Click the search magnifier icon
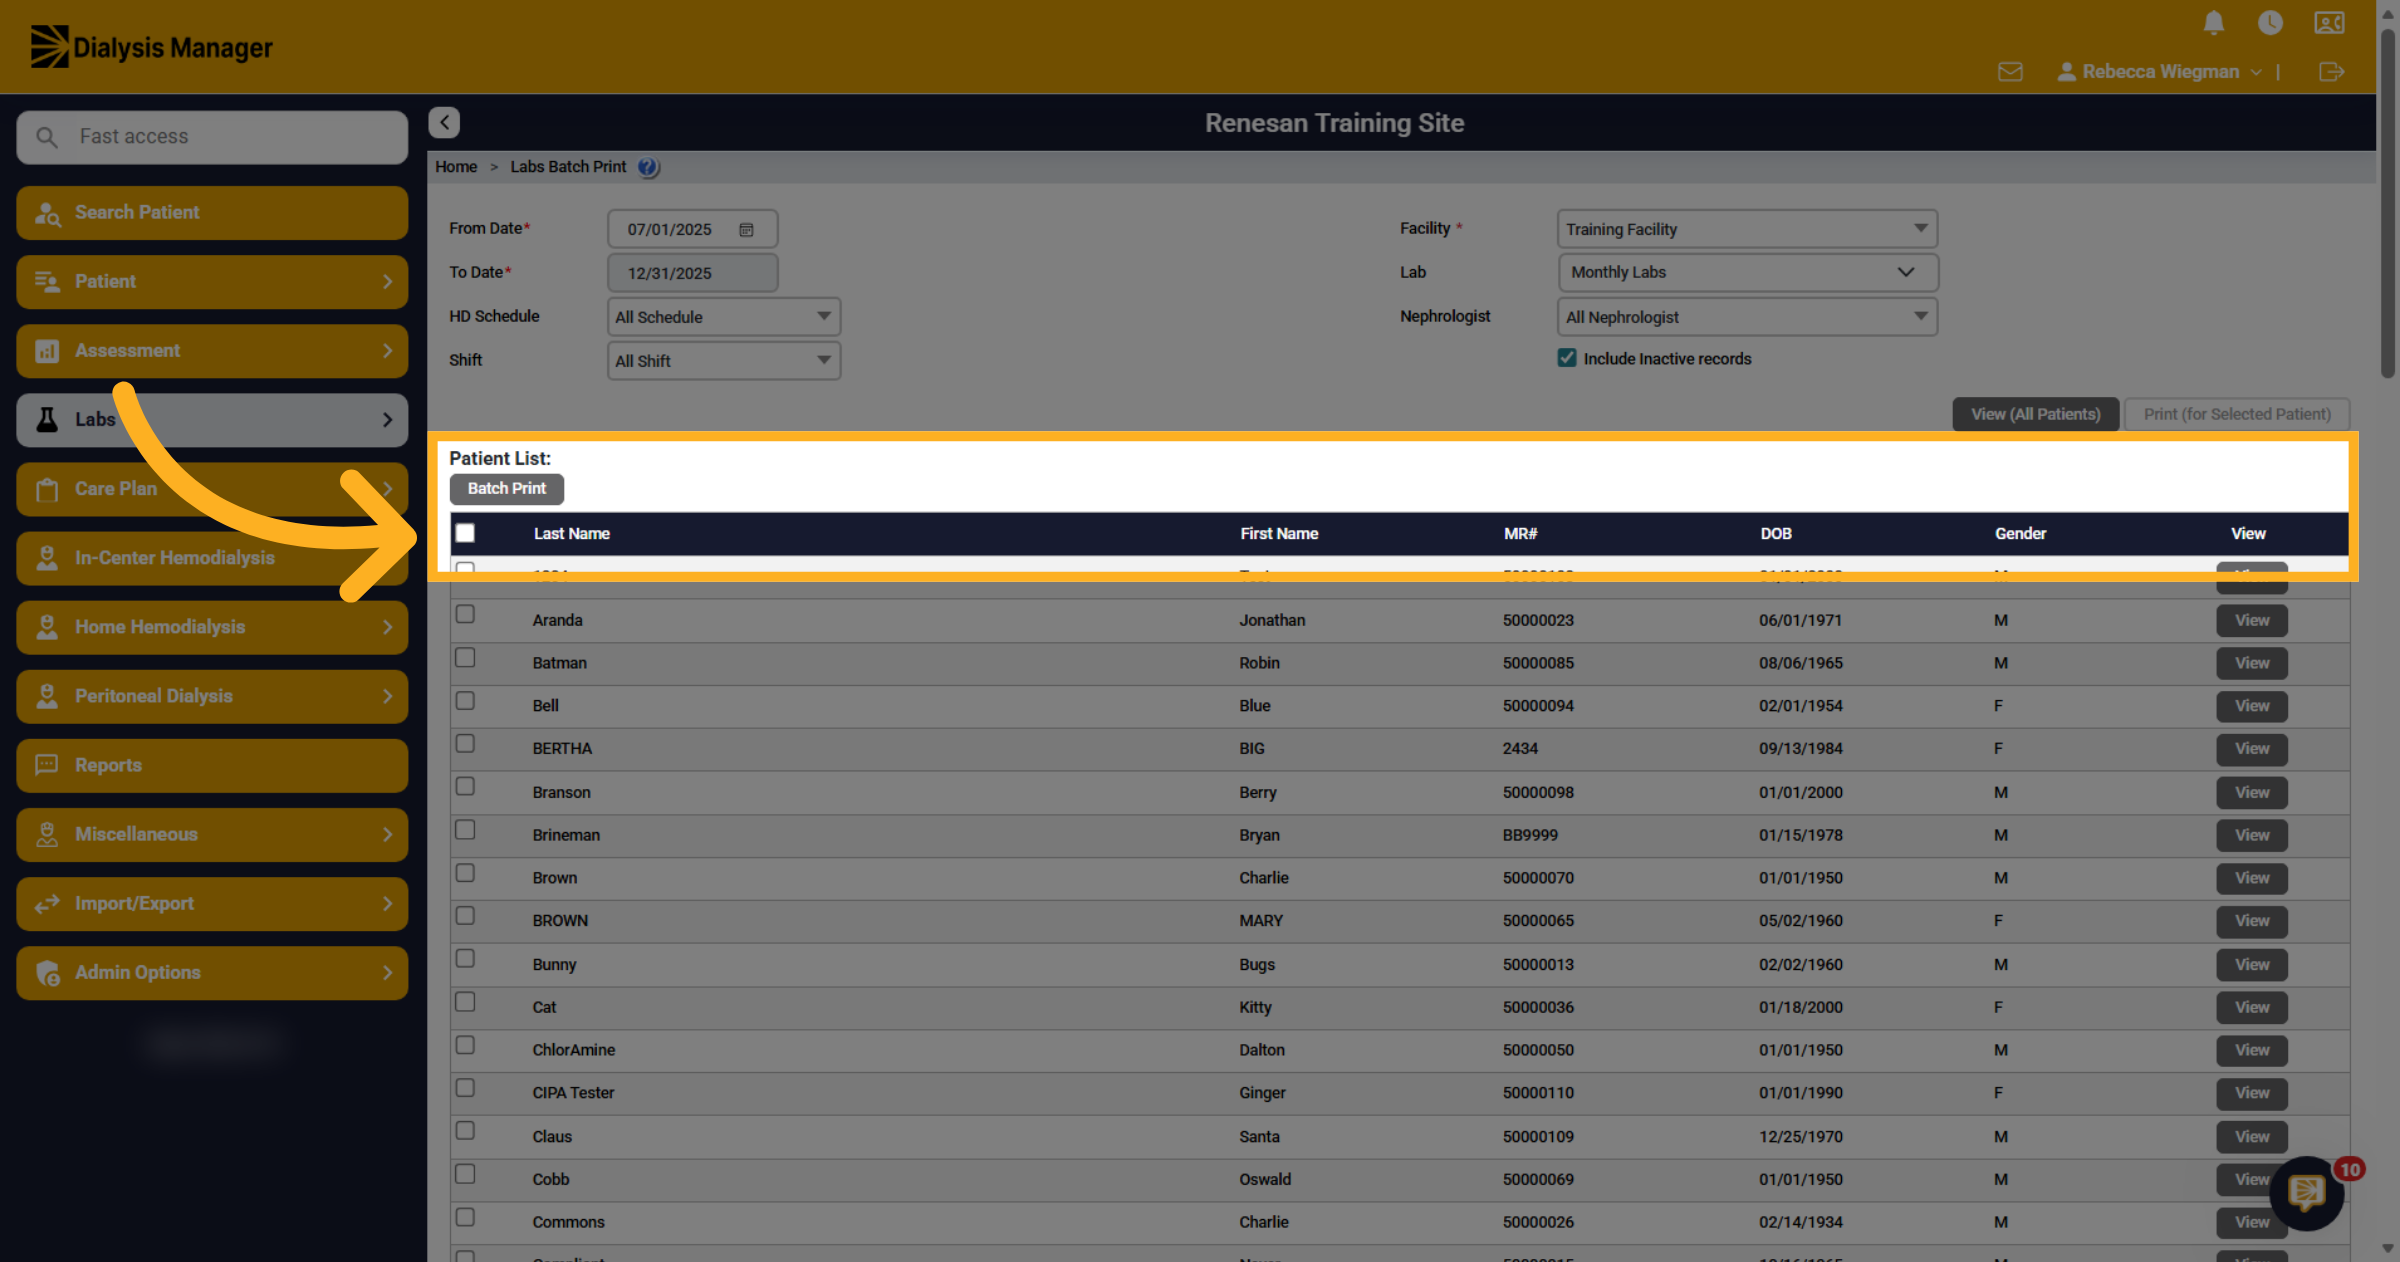This screenshot has width=2400, height=1262. pos(47,137)
